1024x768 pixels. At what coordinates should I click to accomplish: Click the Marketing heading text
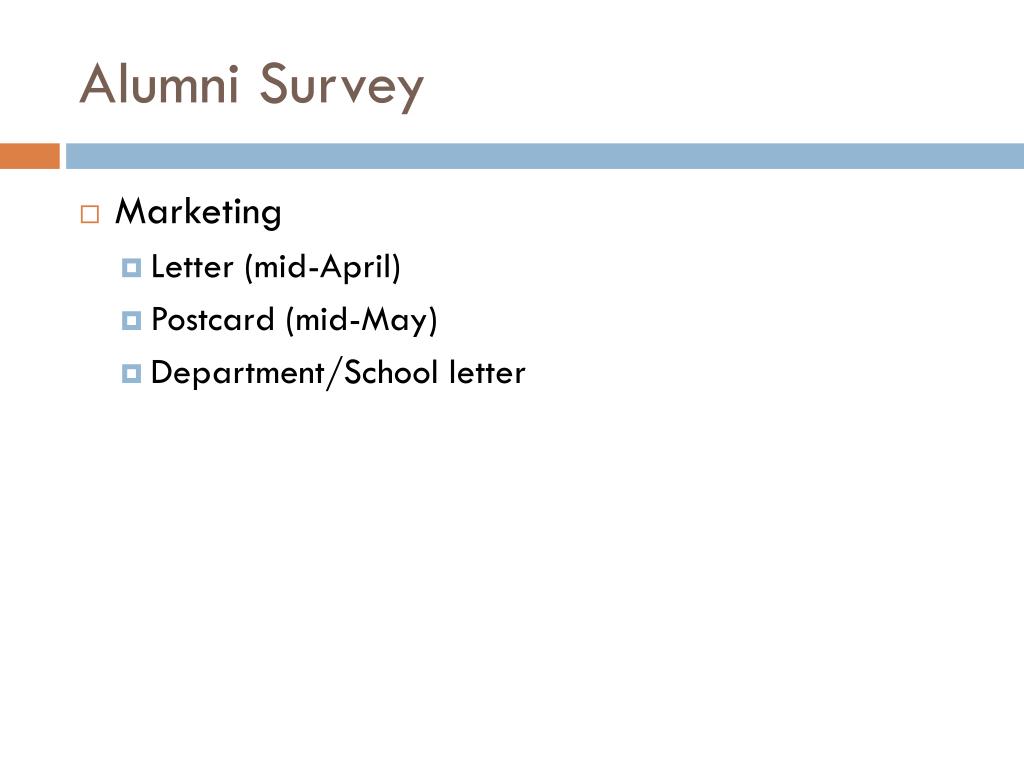click(x=199, y=213)
